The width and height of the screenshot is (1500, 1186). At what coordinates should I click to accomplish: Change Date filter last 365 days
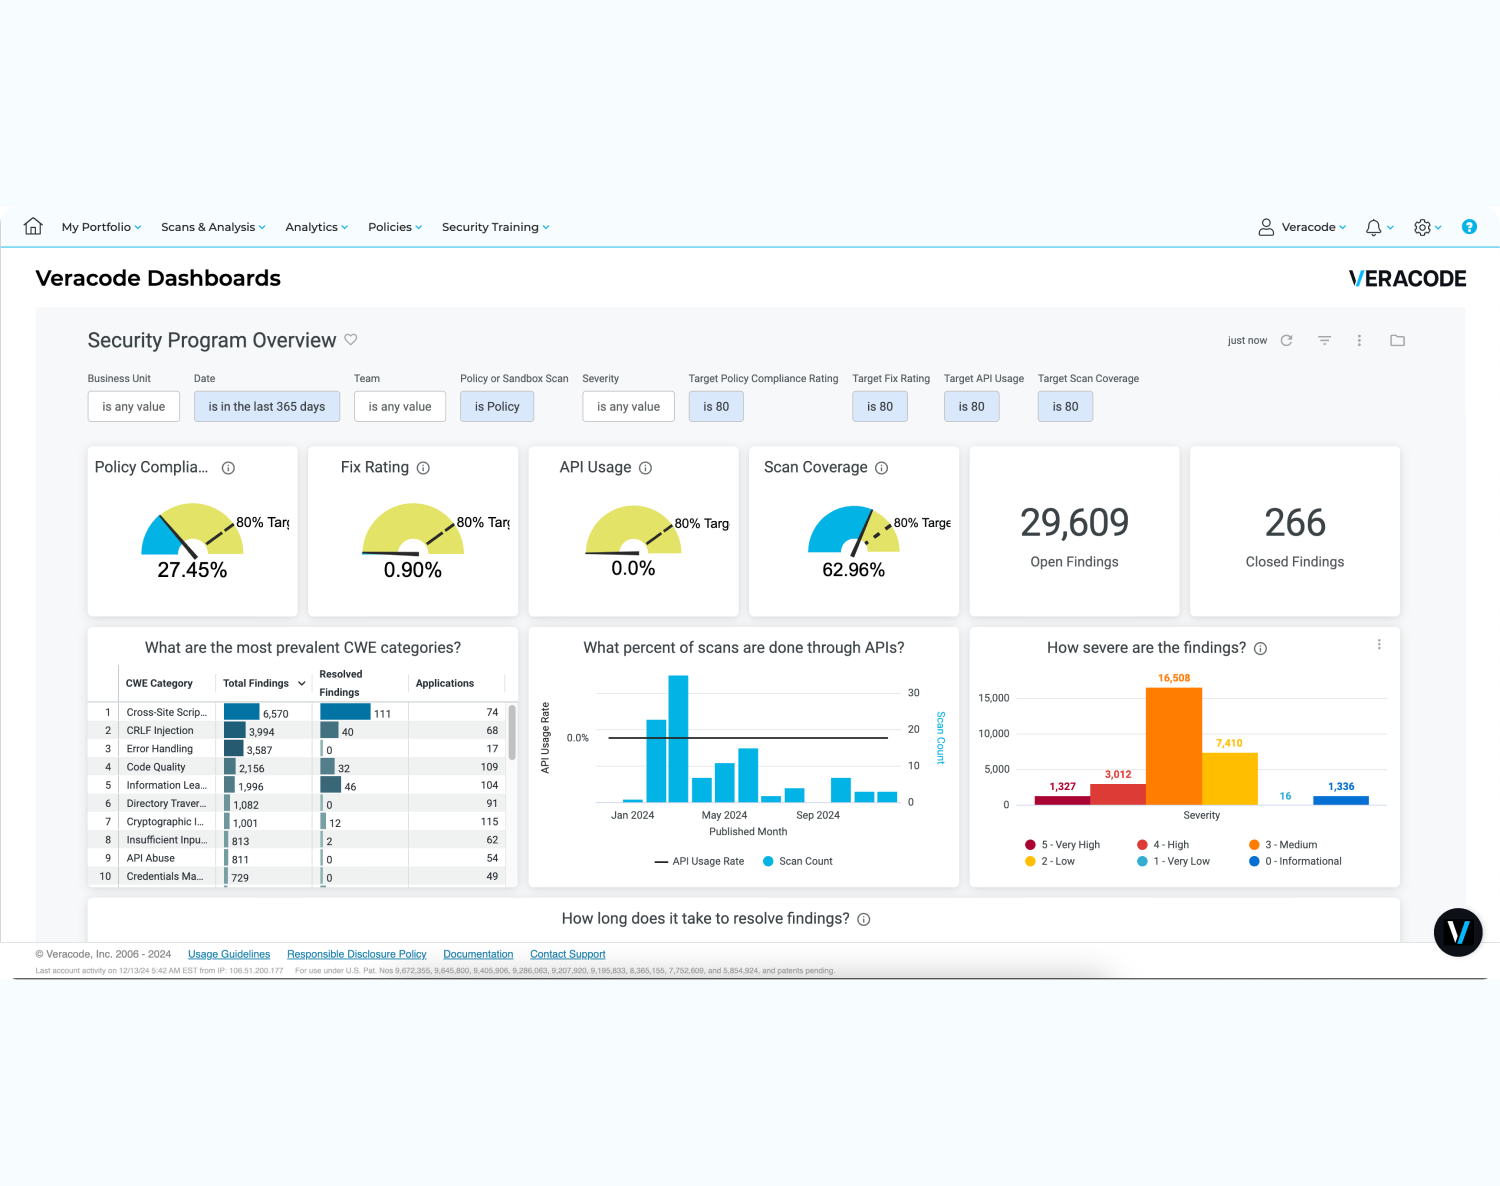[x=267, y=407]
